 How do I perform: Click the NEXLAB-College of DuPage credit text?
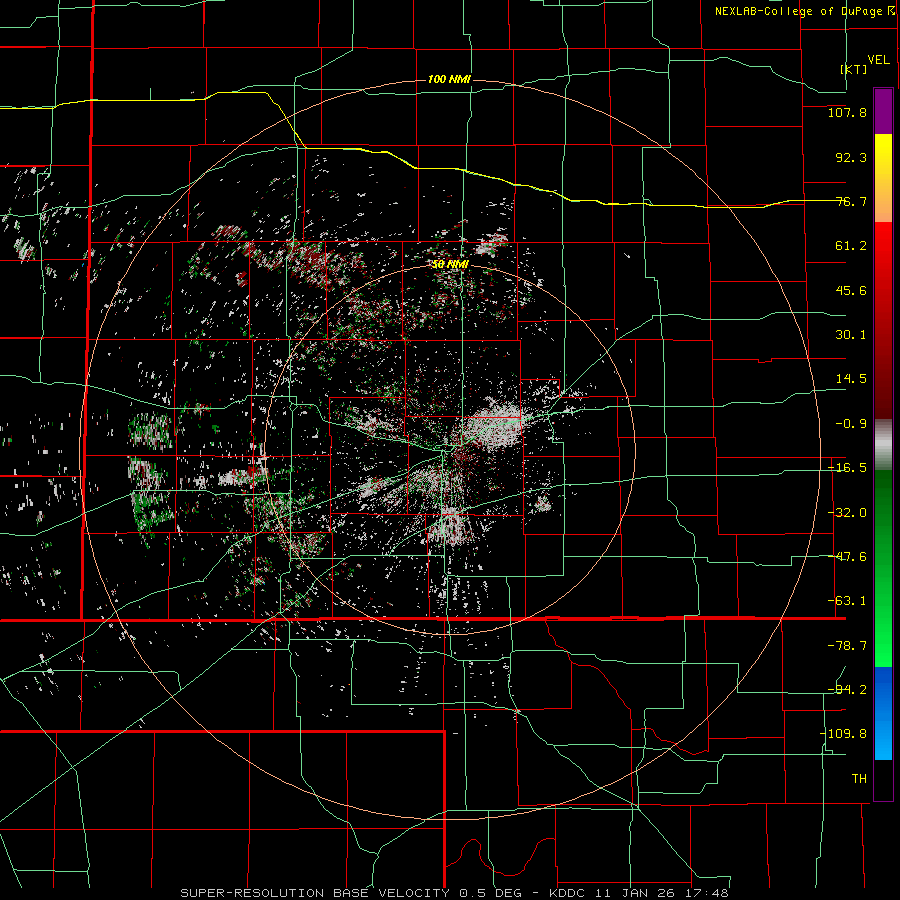click(805, 11)
